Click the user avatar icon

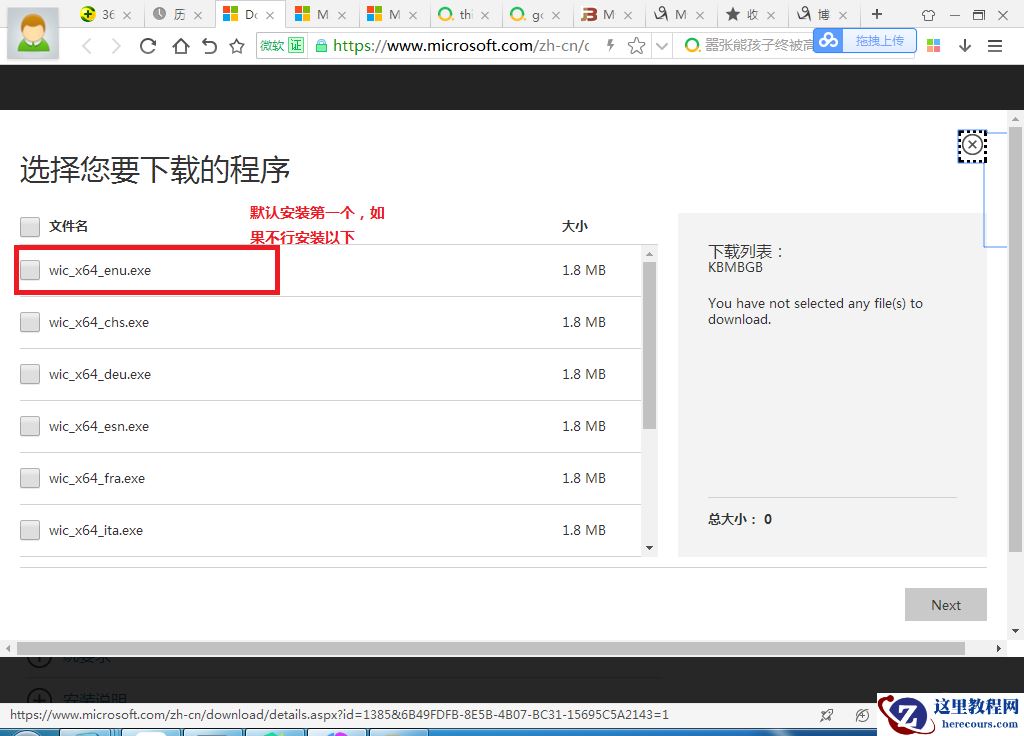[x=33, y=34]
